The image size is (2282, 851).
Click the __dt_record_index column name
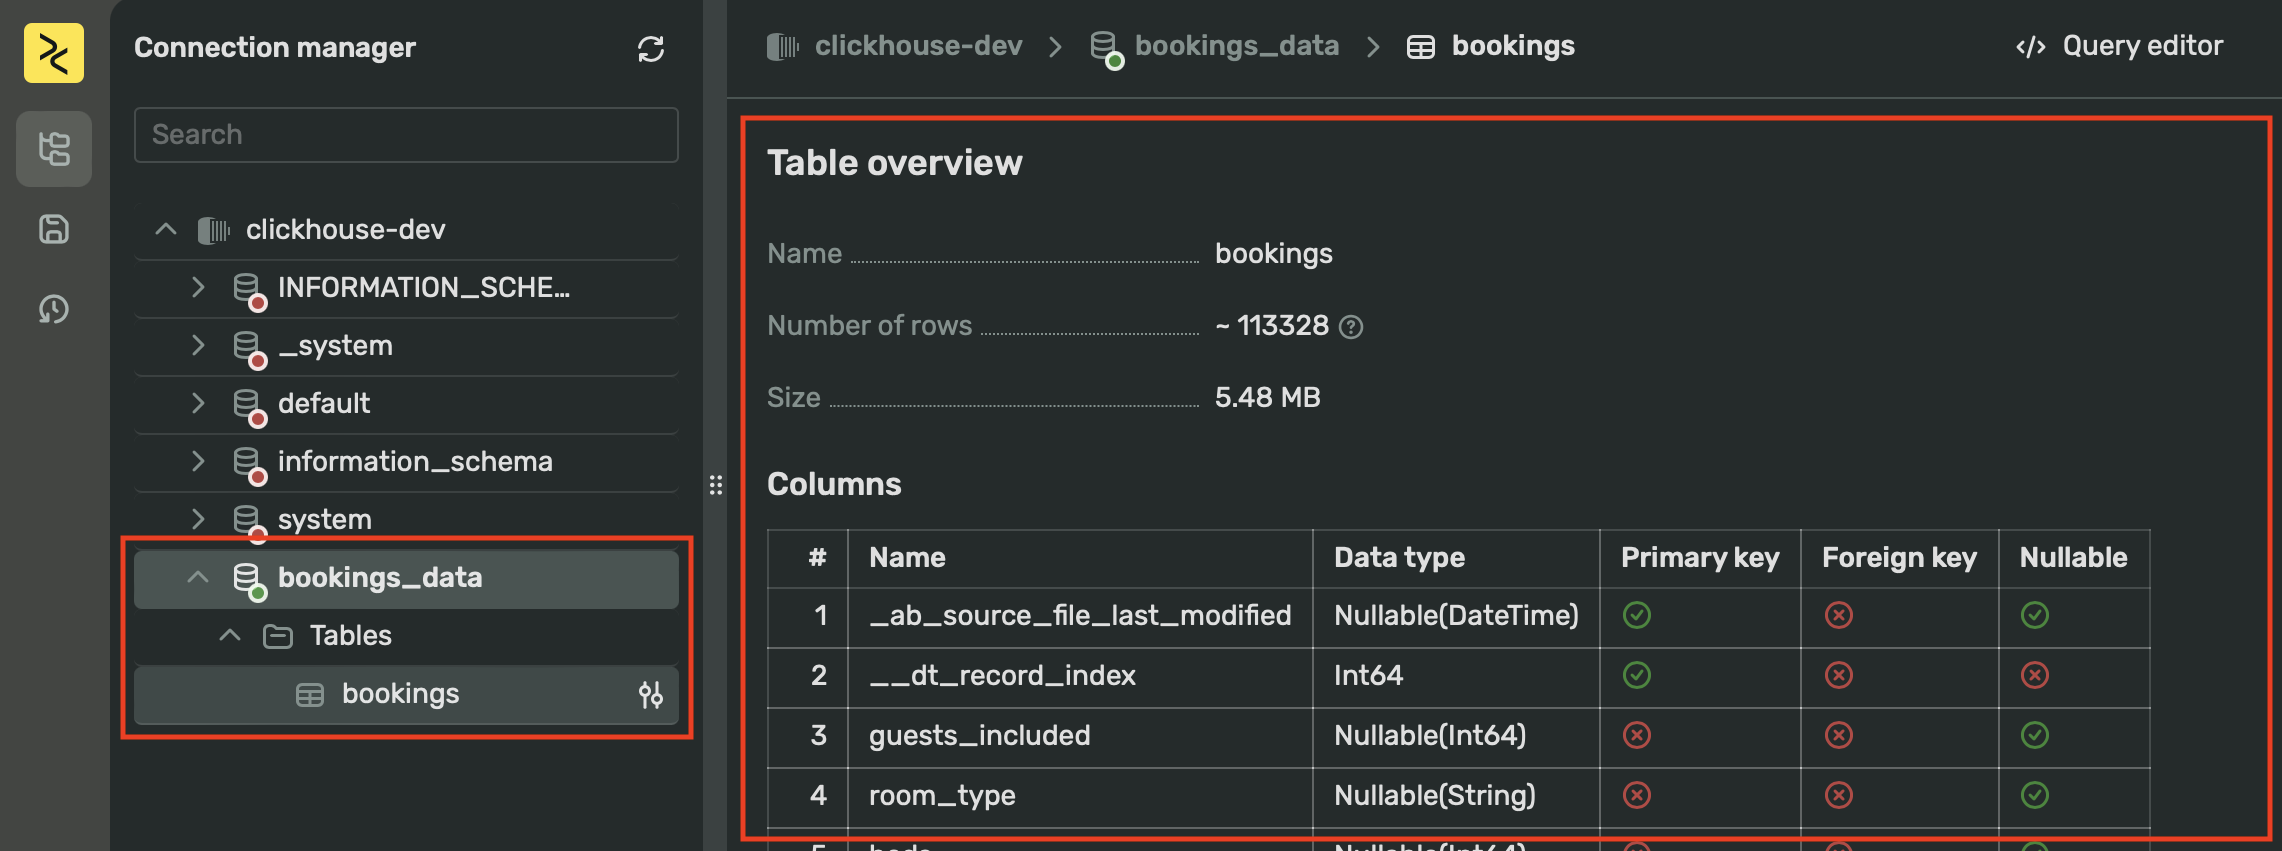click(1002, 675)
